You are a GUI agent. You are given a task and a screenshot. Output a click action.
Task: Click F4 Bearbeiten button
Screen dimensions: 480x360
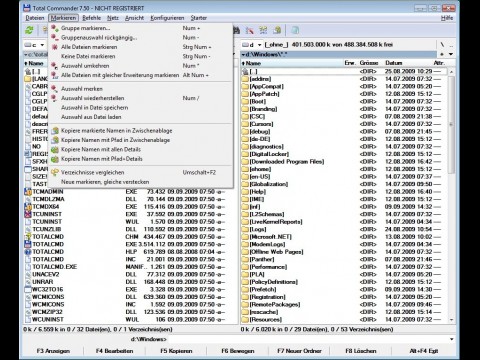tap(114, 351)
